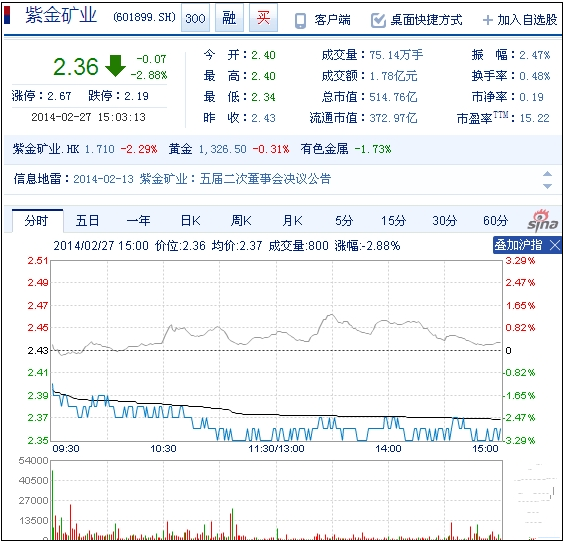Click the 融 margin trading button
Image resolution: width=563 pixels, height=541 pixels.
(229, 18)
